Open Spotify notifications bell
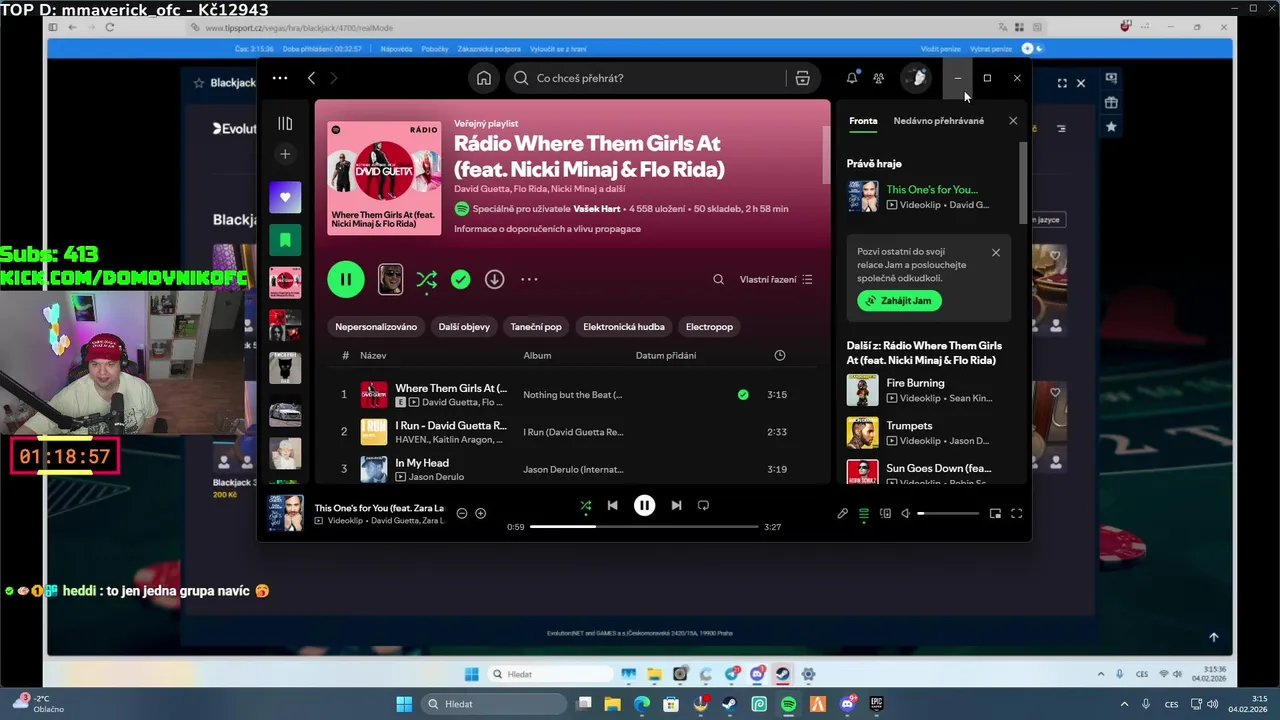Screen dimensions: 1280x720 (x=852, y=78)
